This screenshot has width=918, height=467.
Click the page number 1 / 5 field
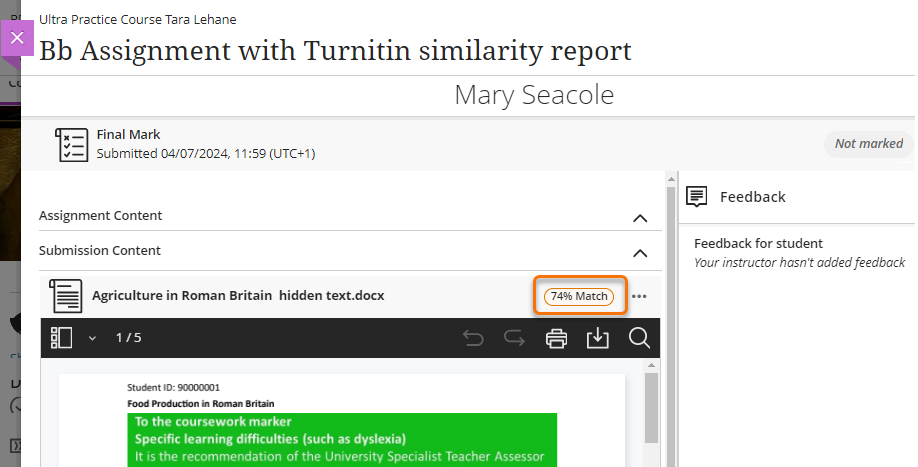click(x=128, y=338)
